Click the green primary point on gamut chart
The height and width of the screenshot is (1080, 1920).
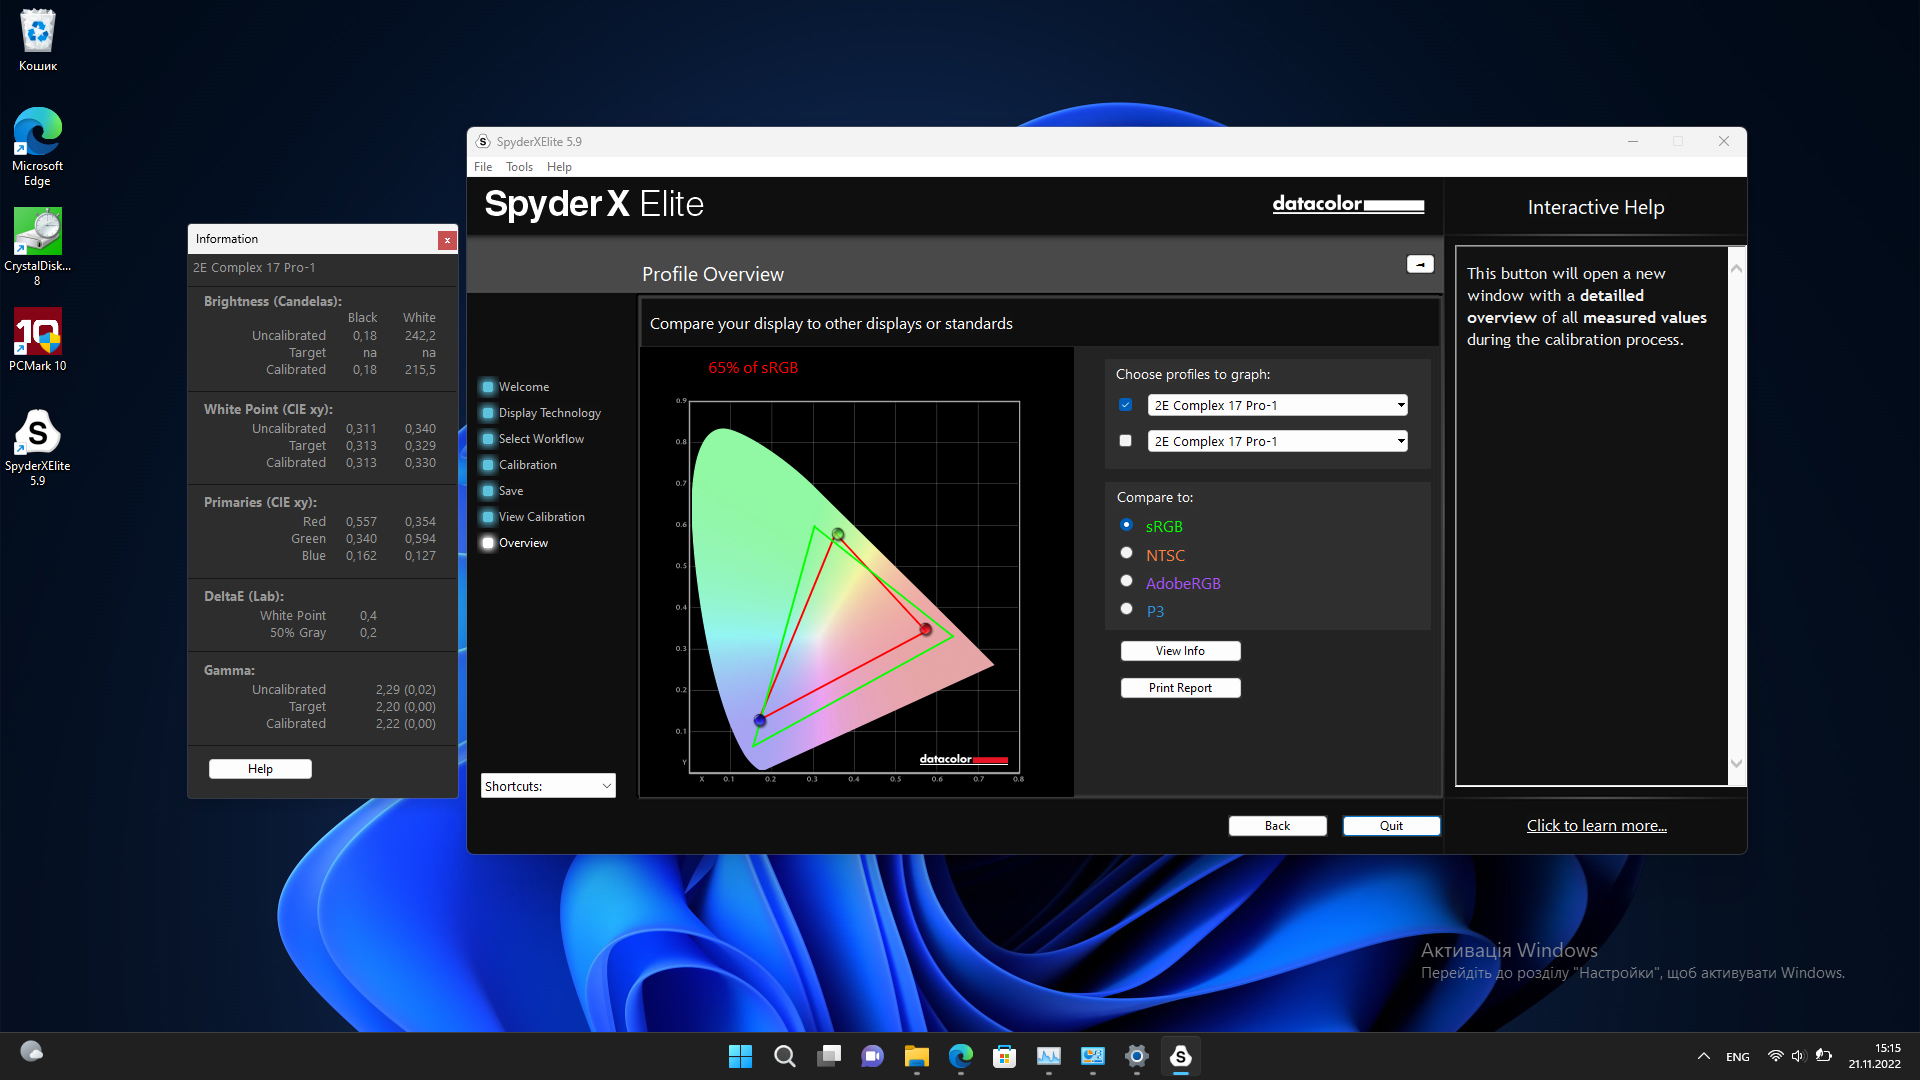point(838,535)
